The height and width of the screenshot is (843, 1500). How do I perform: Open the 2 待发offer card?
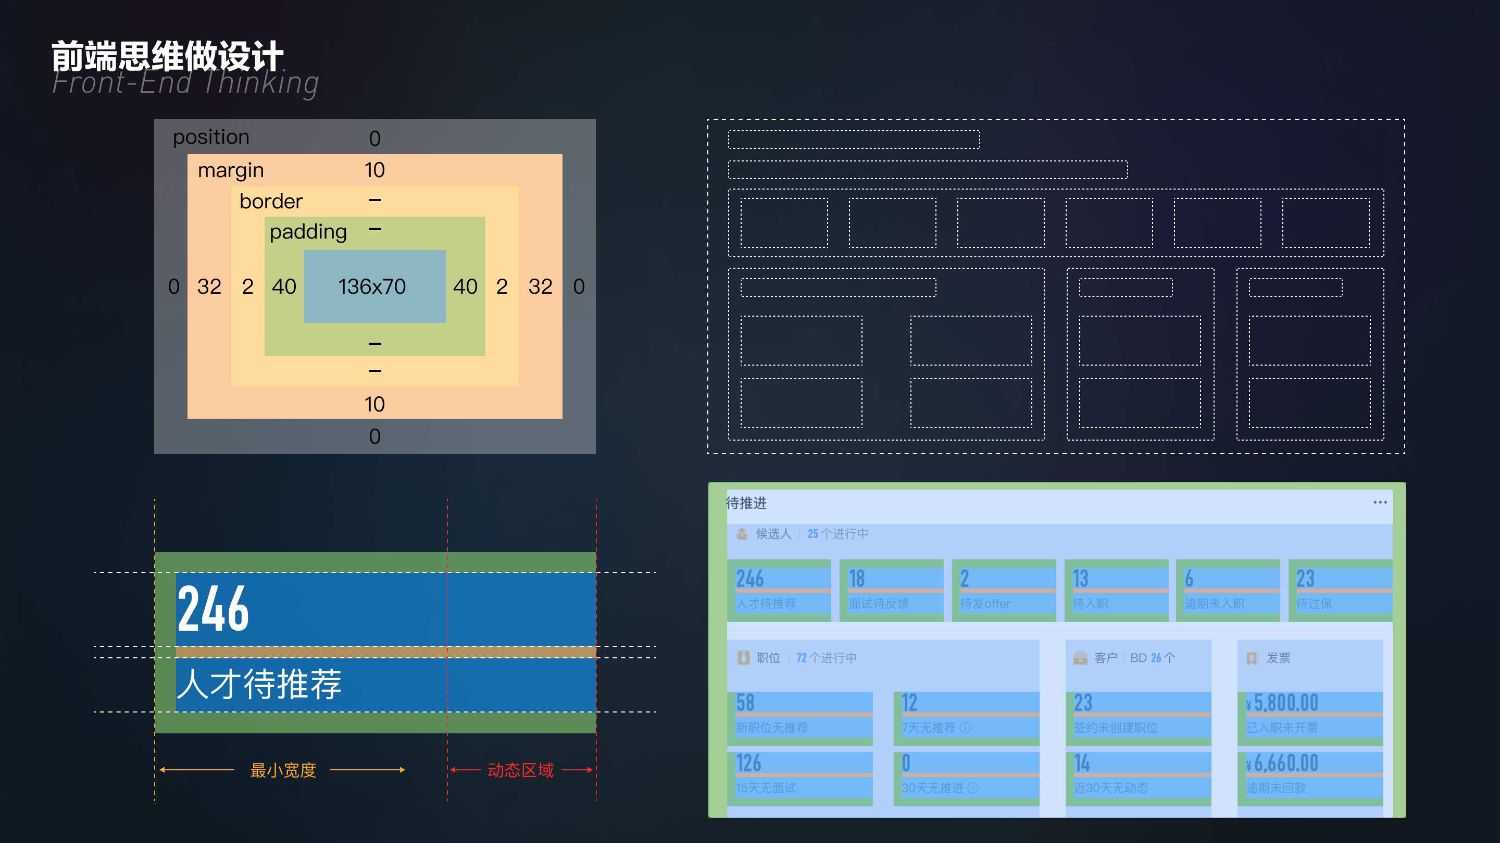tap(1003, 590)
